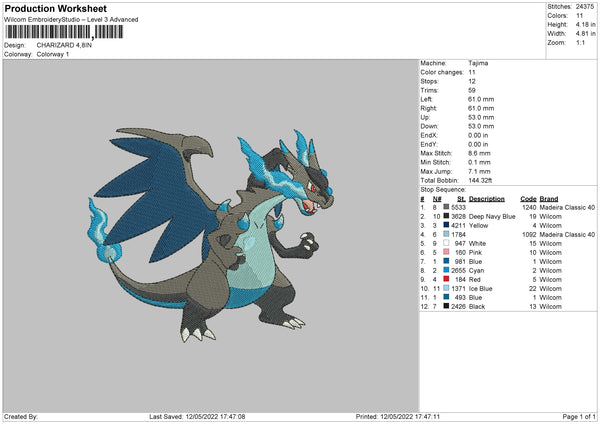The image size is (600, 424).
Task: Click the 'N#' column header
Action: (437, 199)
